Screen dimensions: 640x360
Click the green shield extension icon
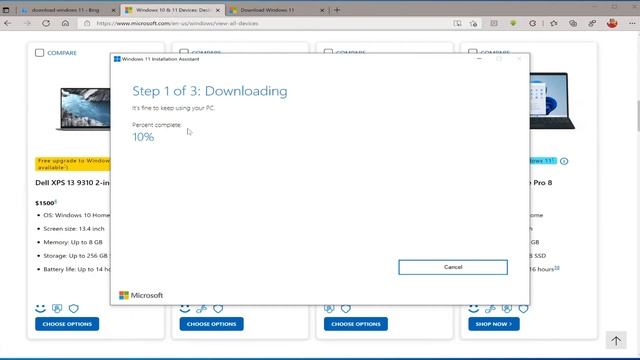(513, 23)
